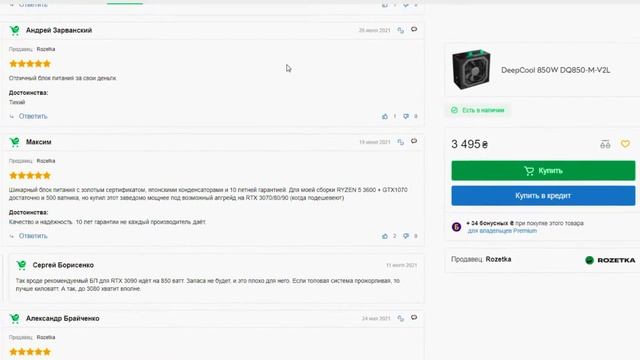The image size is (640, 360).
Task: Copy link icon on Александр Брайченко review
Action: coord(401,318)
